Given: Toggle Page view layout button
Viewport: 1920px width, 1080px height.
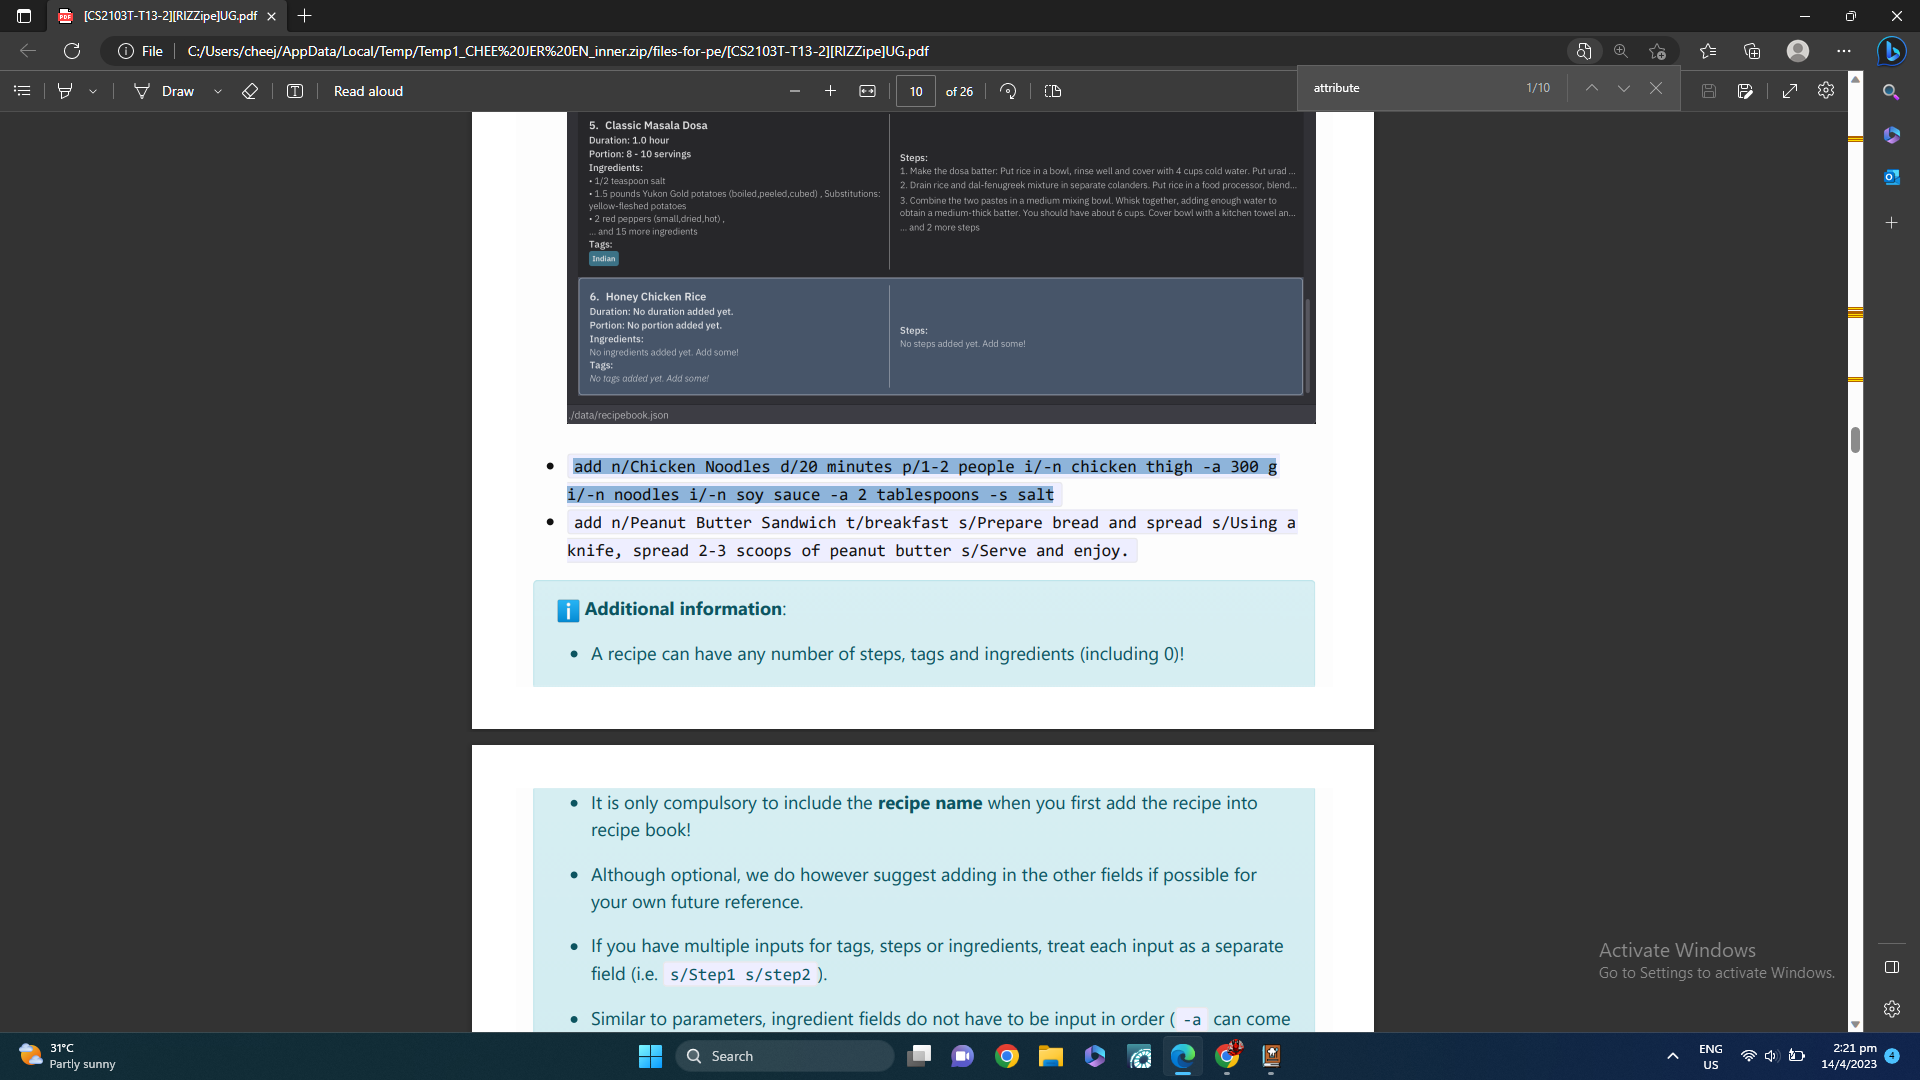Looking at the screenshot, I should pyautogui.click(x=1053, y=91).
